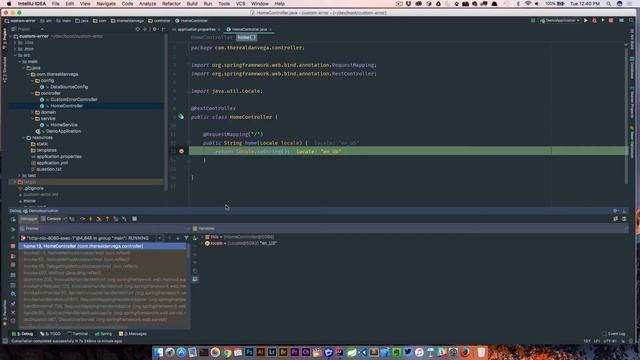Click the Step Over debugger icon
The height and width of the screenshot is (360, 640).
(82, 219)
